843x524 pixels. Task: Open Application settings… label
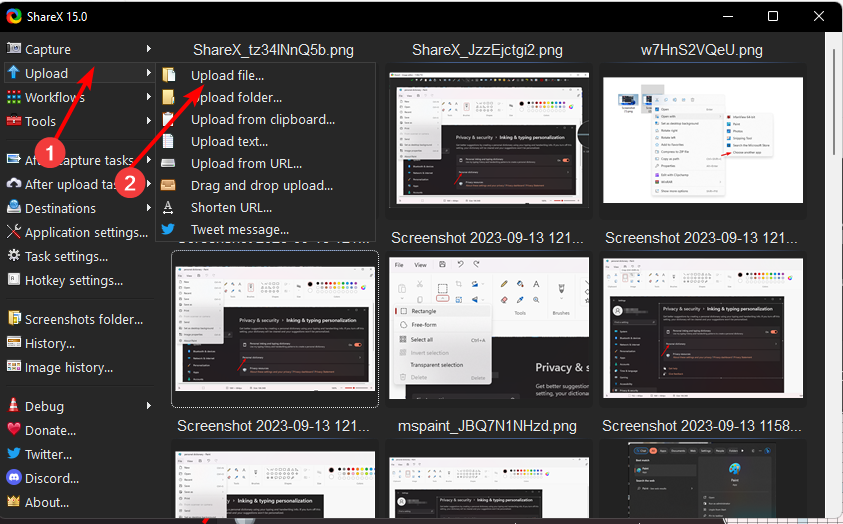[x=87, y=233]
